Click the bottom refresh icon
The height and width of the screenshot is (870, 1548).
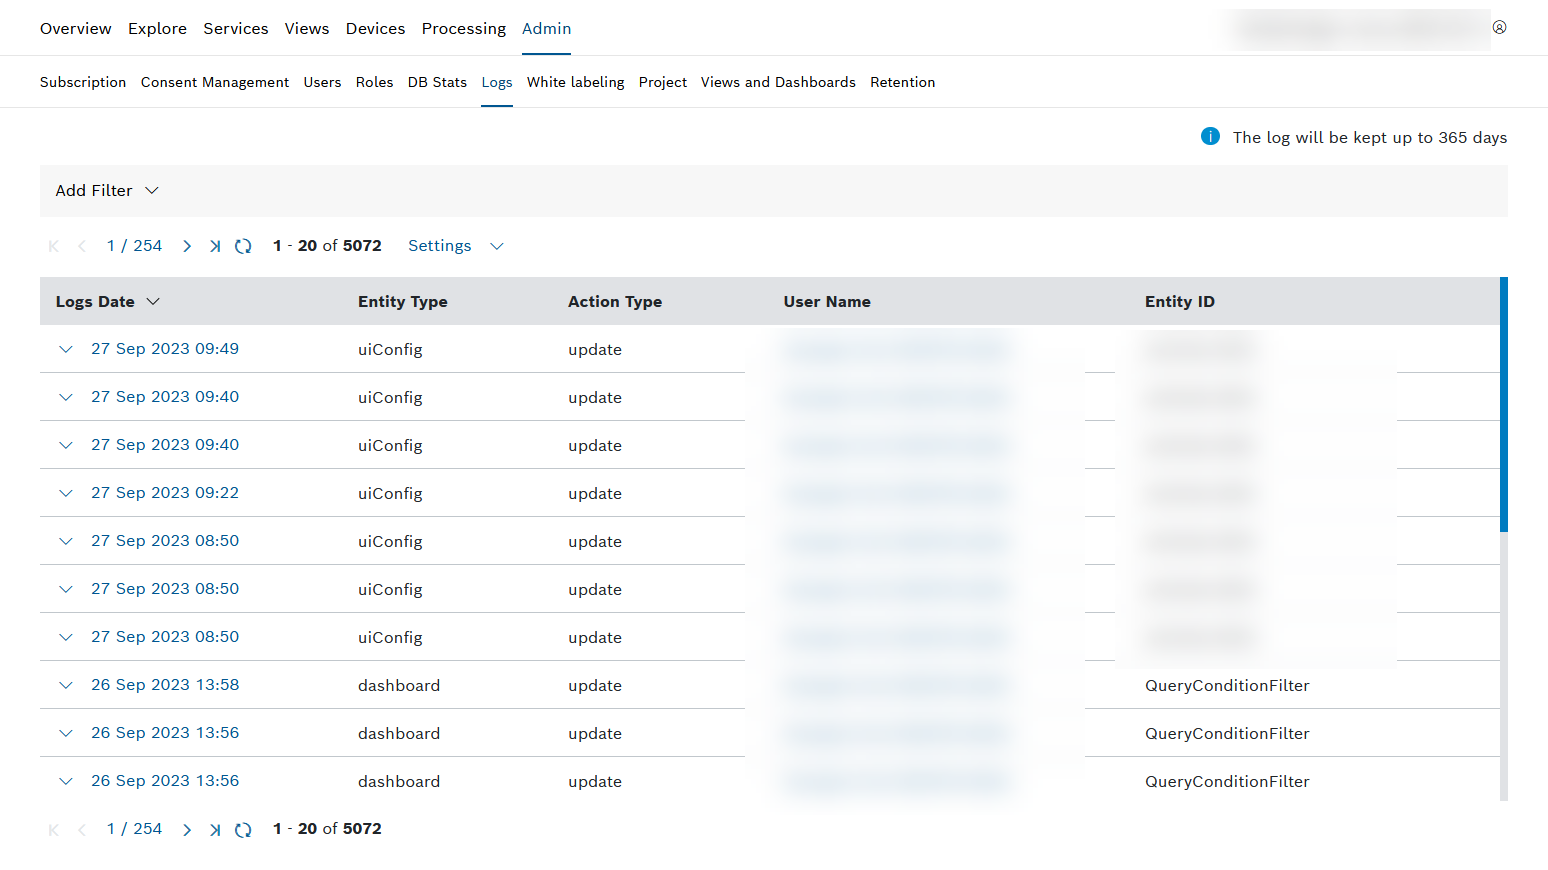click(243, 829)
